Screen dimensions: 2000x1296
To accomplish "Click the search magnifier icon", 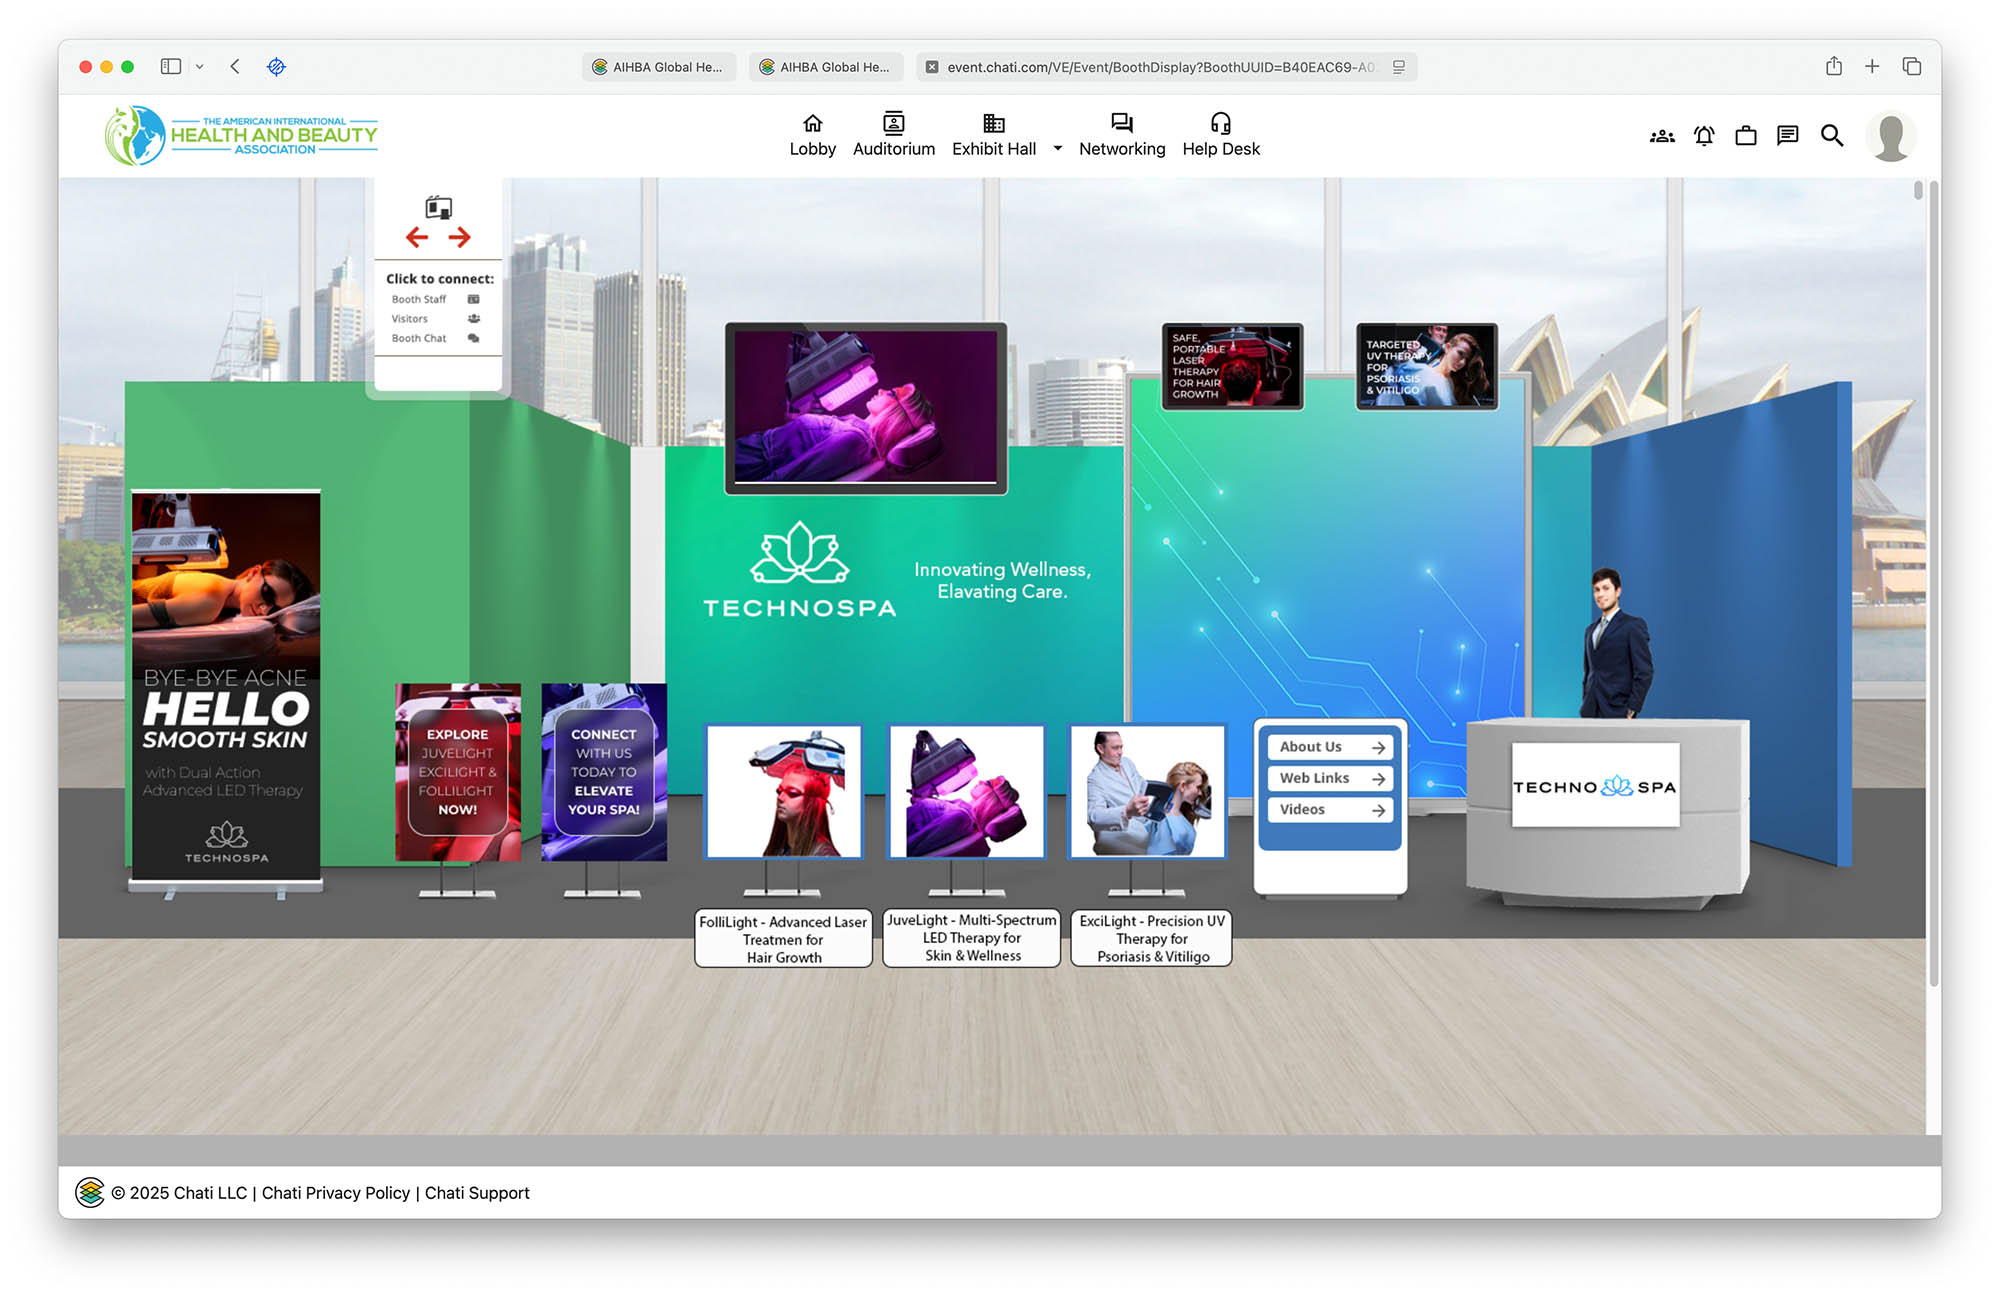I will click(1831, 135).
